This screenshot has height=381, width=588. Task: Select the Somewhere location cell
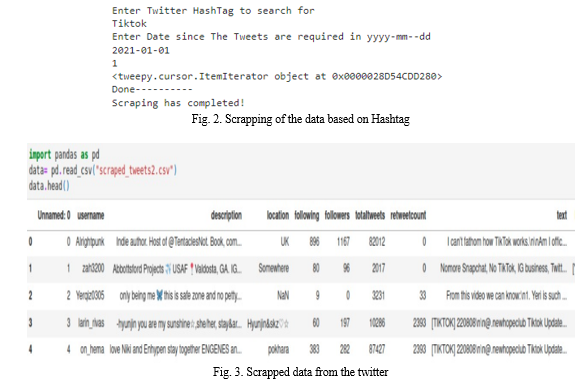pos(273,268)
